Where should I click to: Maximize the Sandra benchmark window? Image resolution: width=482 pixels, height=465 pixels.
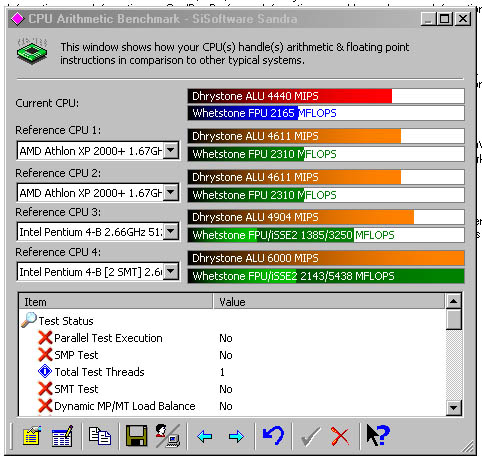(444, 19)
